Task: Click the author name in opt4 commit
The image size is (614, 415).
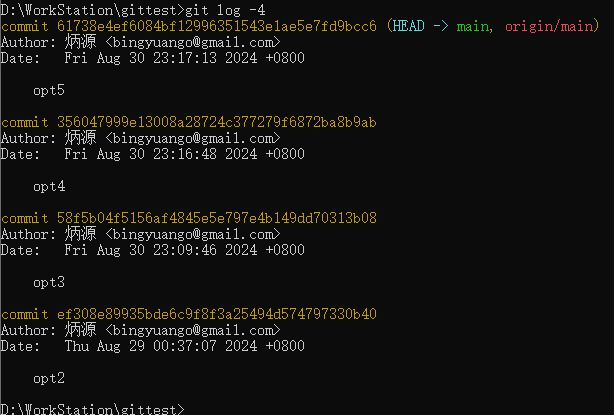Action: click(x=80, y=138)
